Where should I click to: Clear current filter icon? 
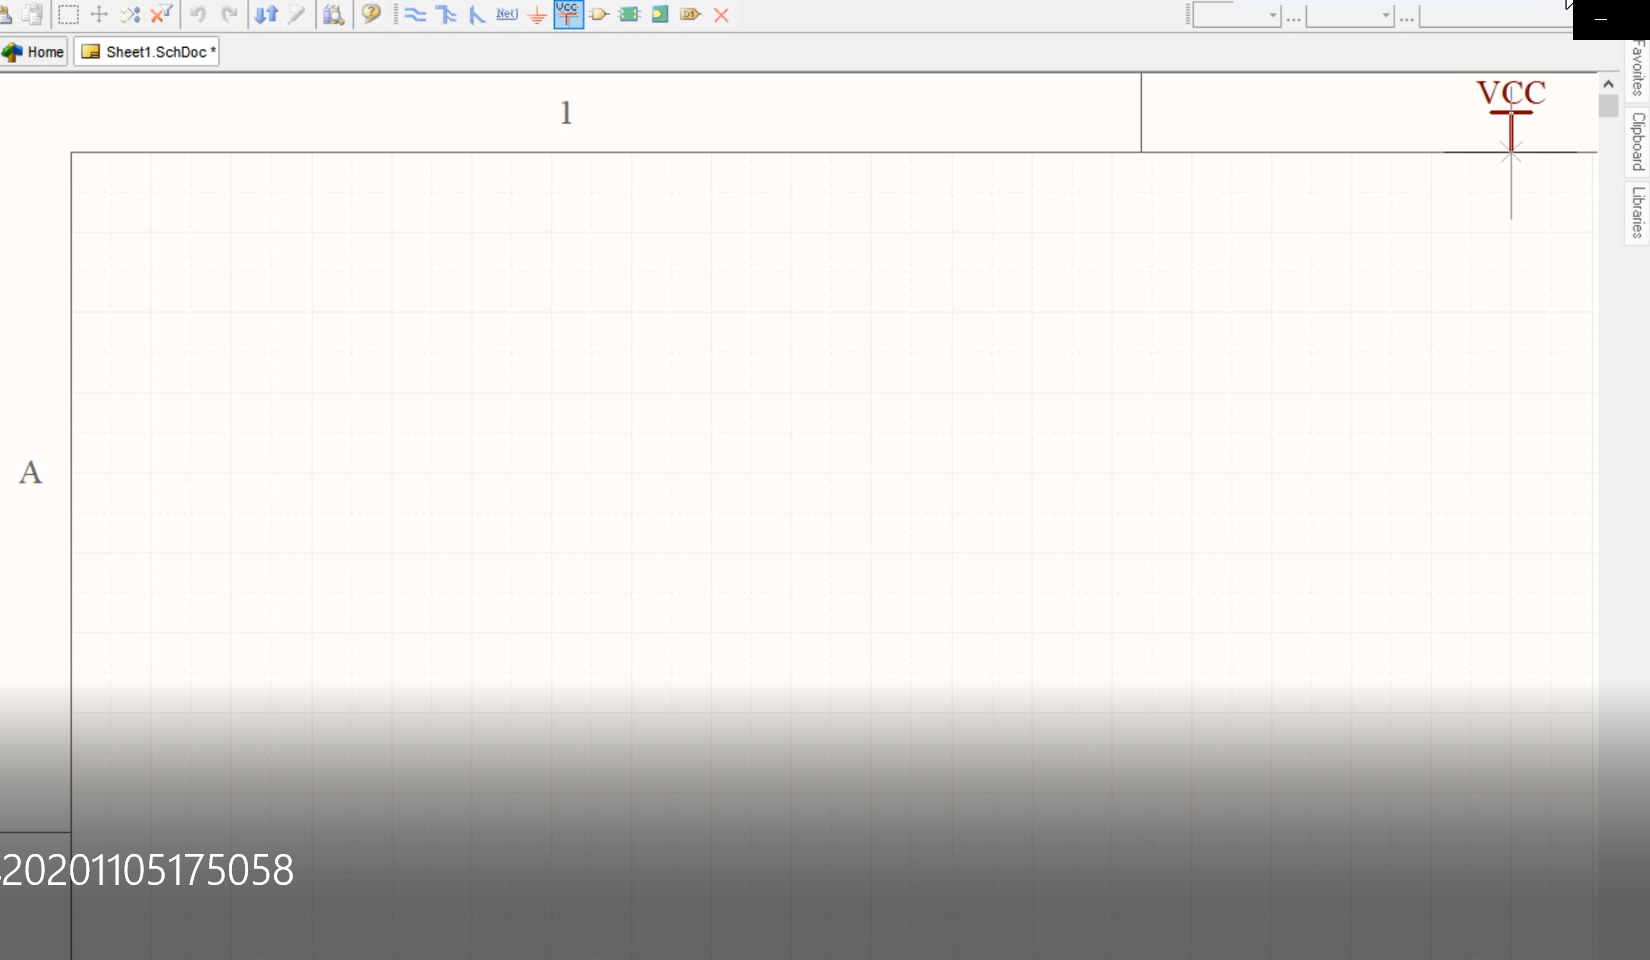(161, 15)
